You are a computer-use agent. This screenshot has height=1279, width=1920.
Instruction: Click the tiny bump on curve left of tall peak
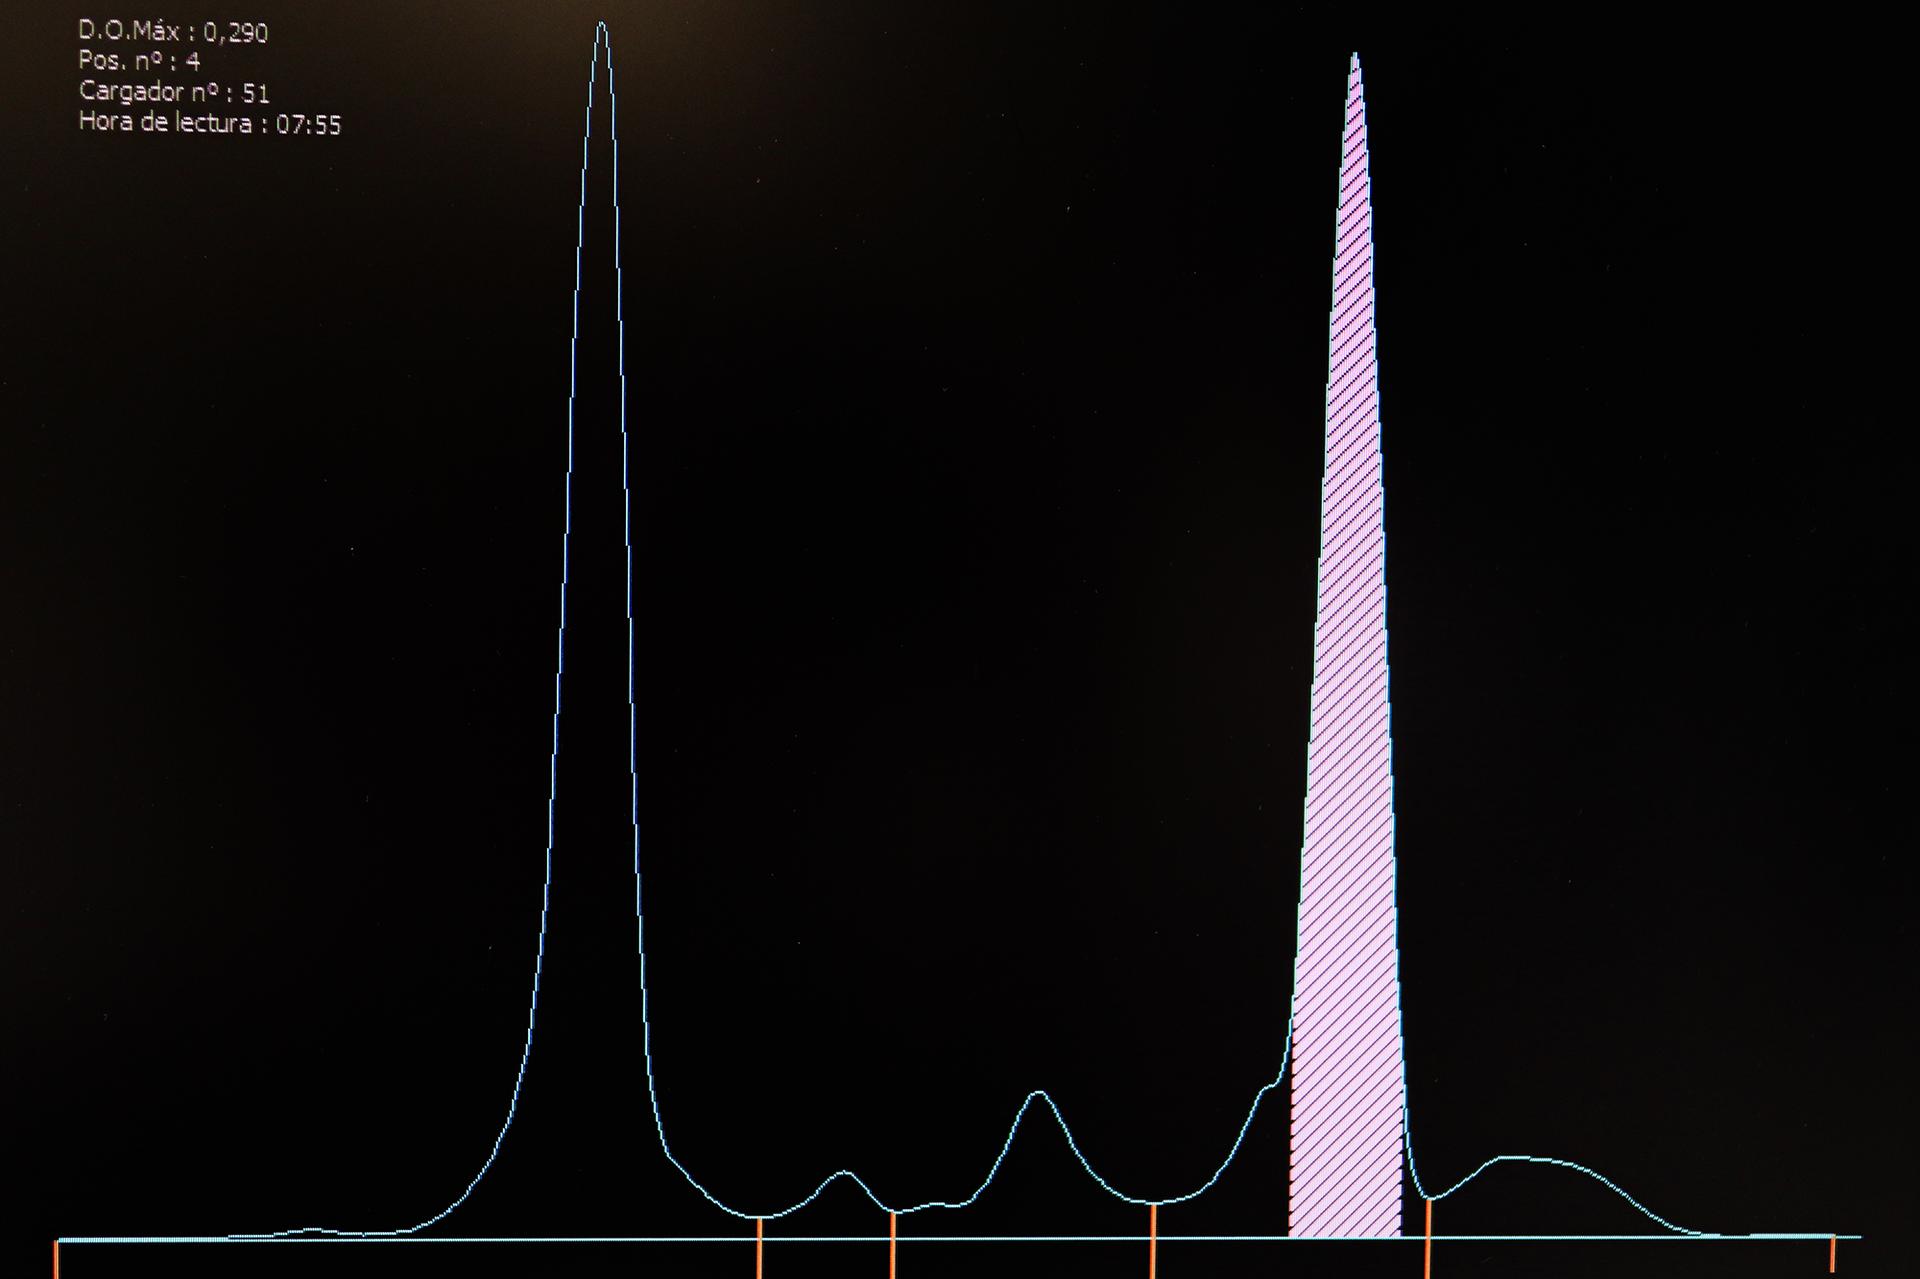coord(312,1229)
